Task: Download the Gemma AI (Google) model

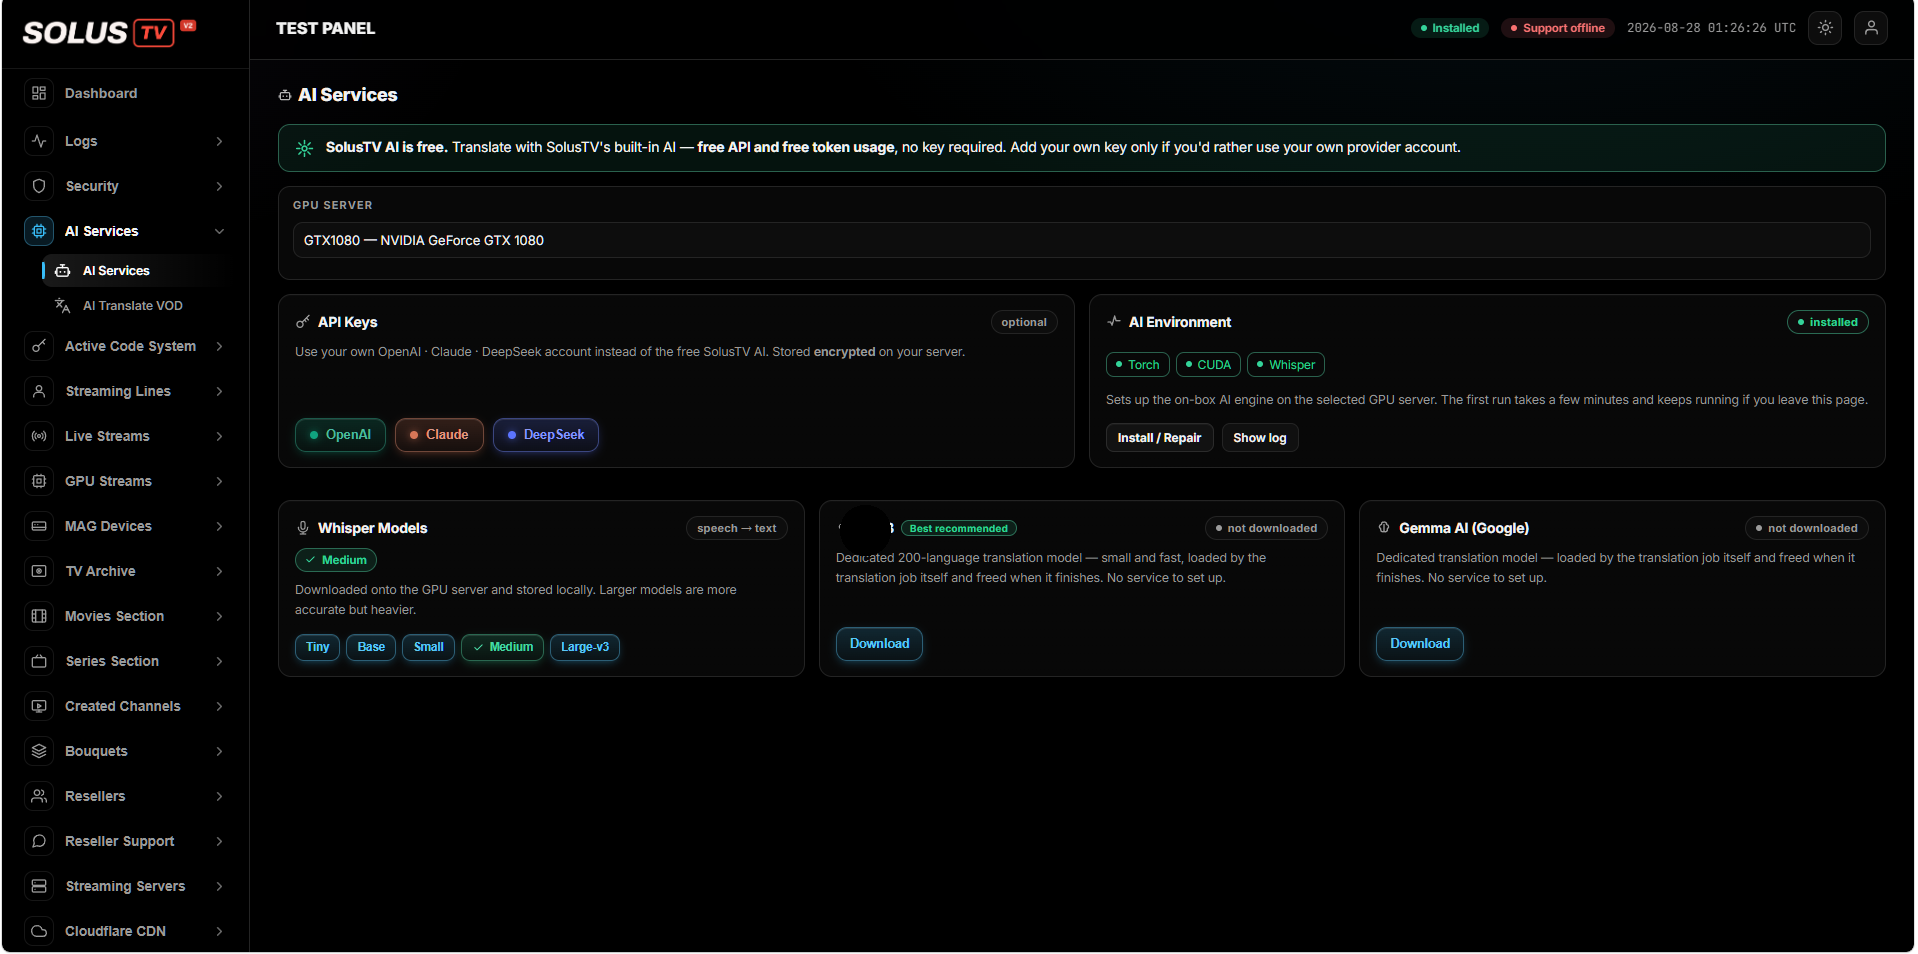Action: pyautogui.click(x=1419, y=644)
